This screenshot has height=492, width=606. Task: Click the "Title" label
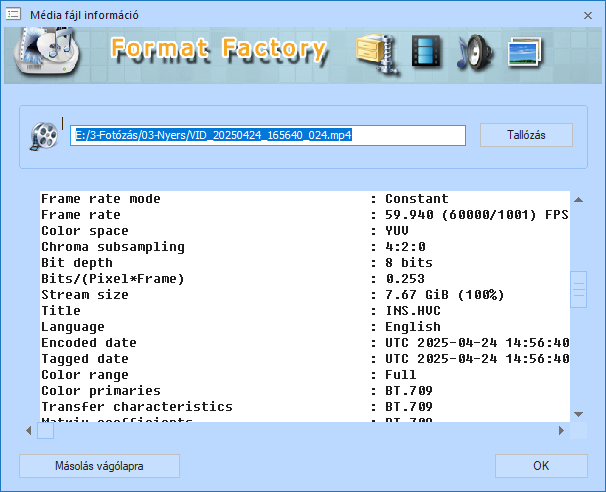coord(61,311)
